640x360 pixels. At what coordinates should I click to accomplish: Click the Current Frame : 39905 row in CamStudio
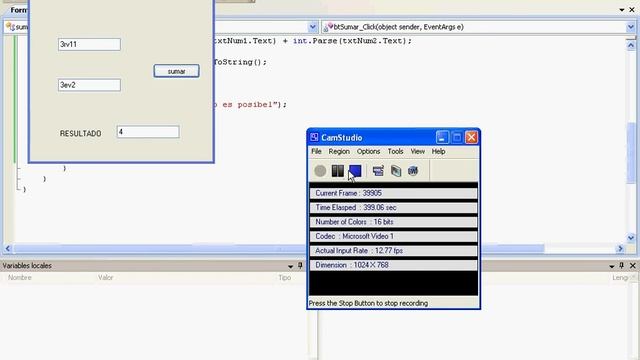(393, 193)
